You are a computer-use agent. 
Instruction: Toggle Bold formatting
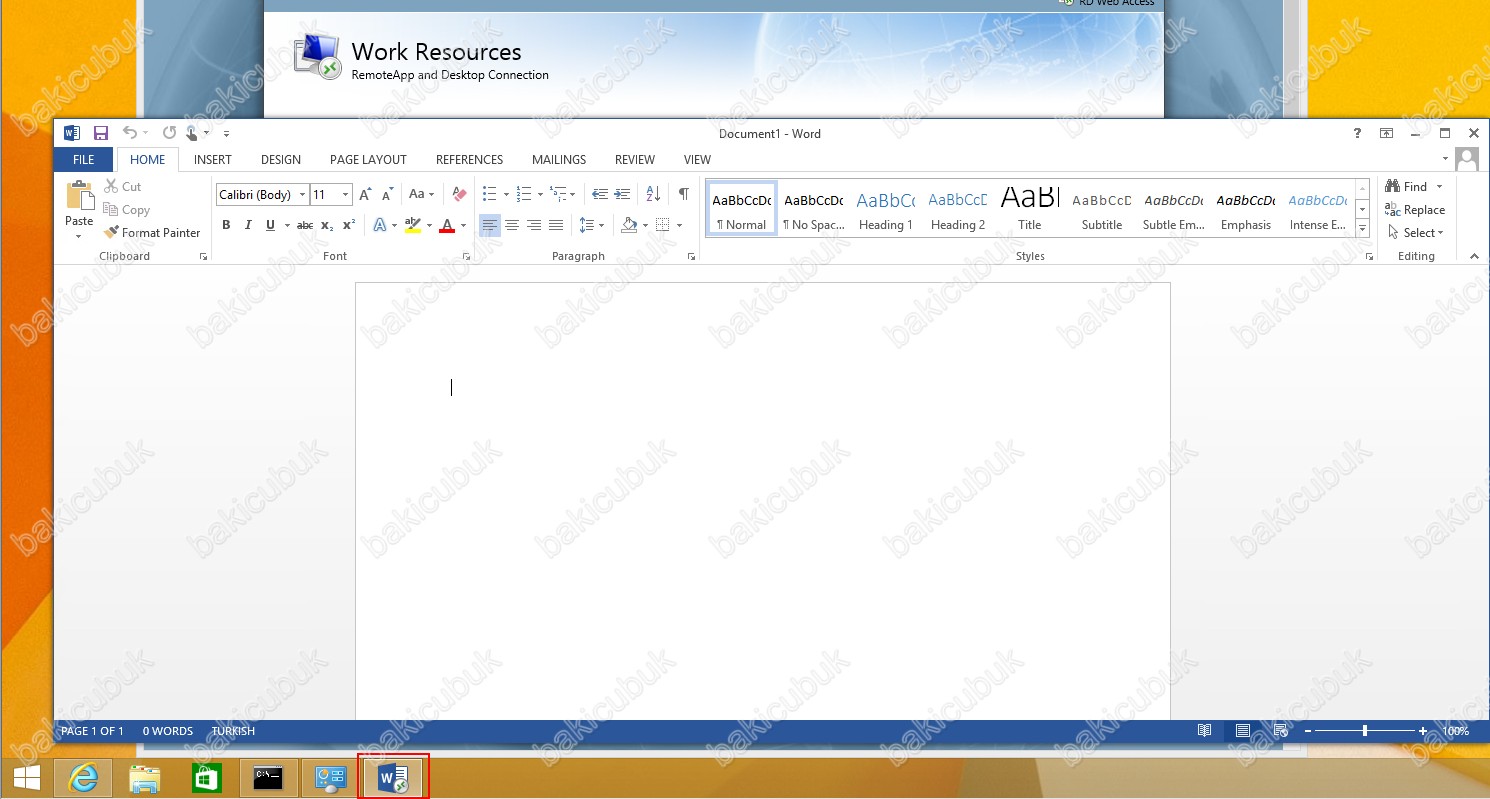[x=226, y=226]
